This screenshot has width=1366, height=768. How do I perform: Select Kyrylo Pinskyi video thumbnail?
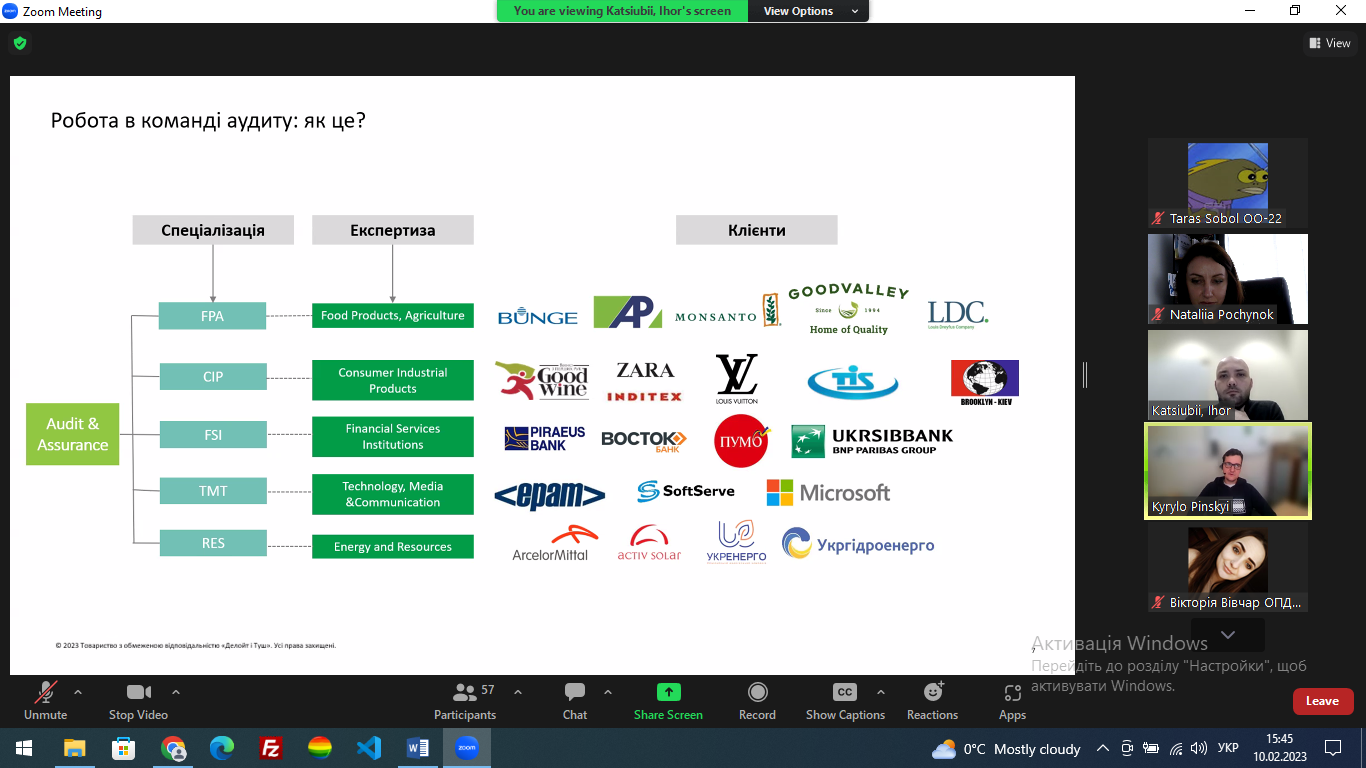pos(1228,471)
